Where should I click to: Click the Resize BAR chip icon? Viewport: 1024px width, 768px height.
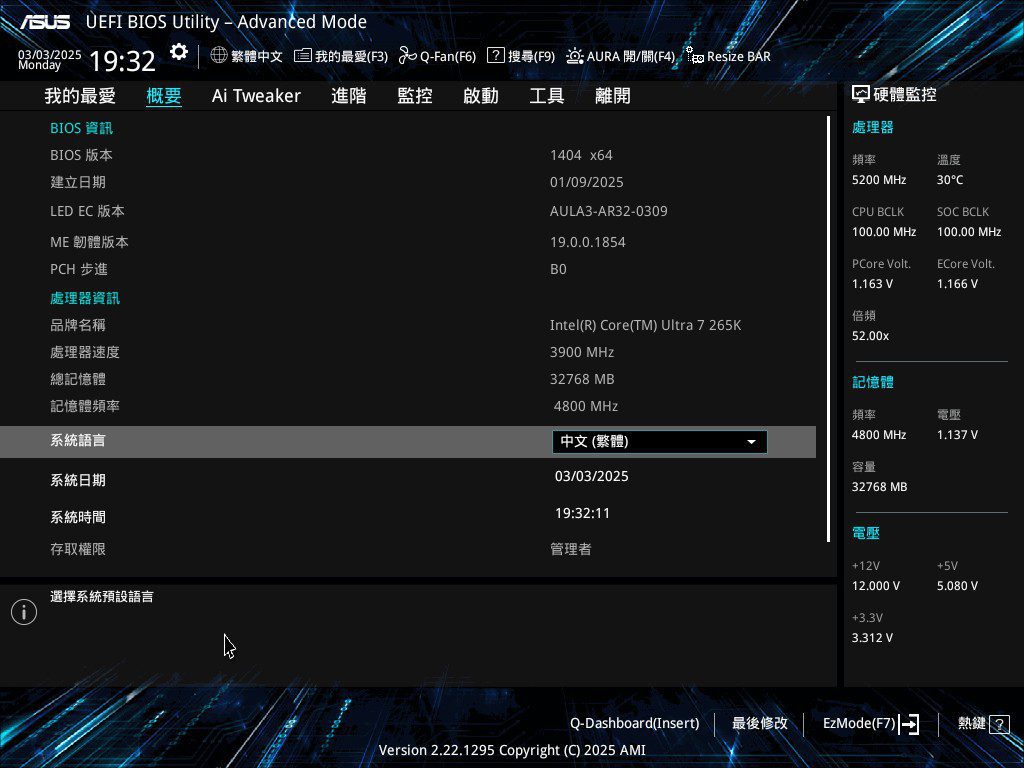pos(694,56)
